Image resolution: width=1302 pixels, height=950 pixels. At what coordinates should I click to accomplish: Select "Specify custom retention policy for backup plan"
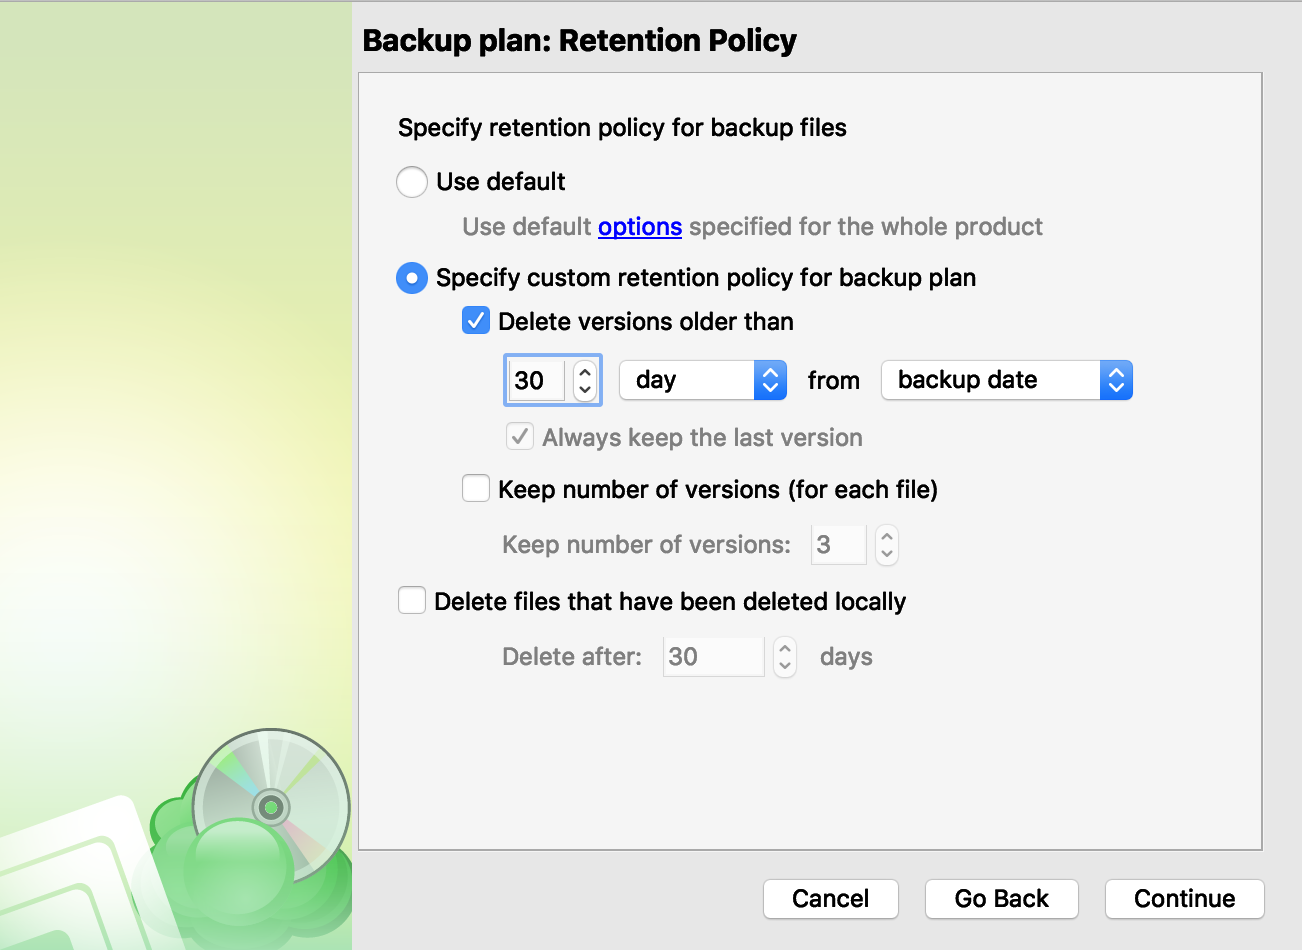coord(411,278)
